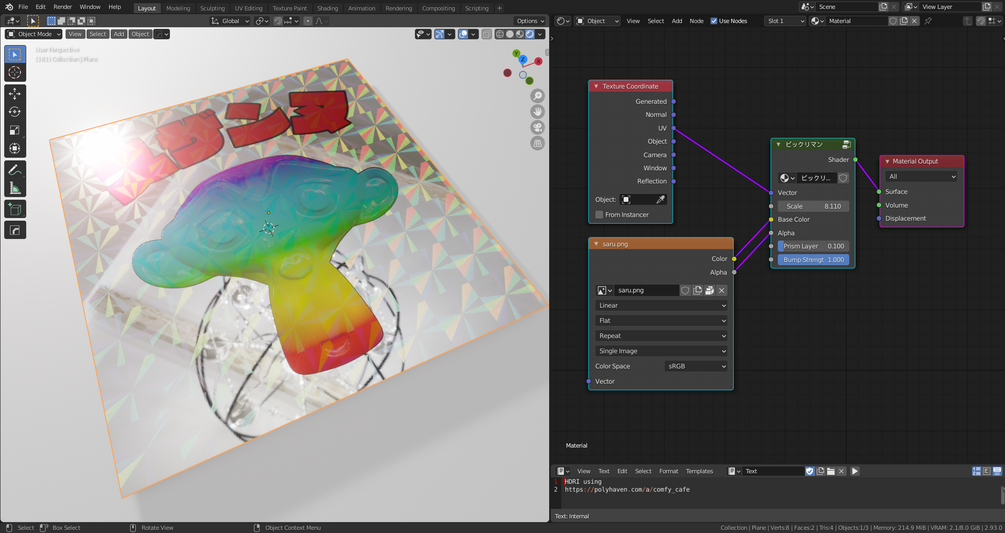Click the red X axis gizmo ball
The width and height of the screenshot is (1005, 533).
pos(538,62)
